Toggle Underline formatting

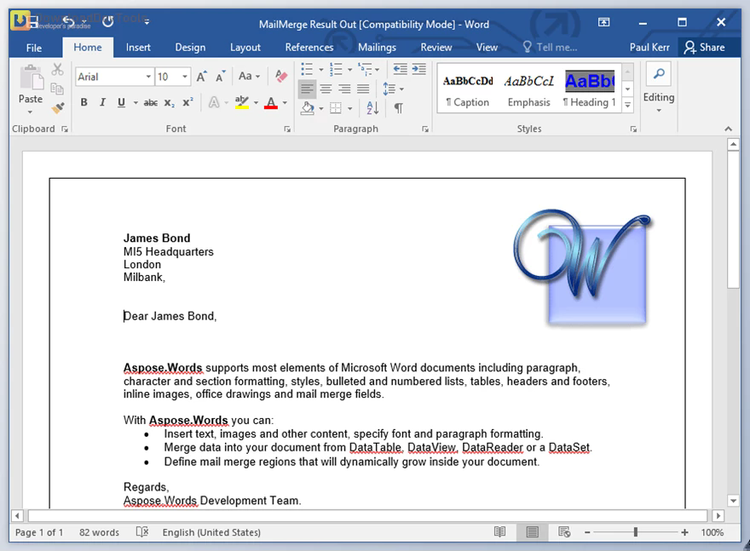pos(121,102)
